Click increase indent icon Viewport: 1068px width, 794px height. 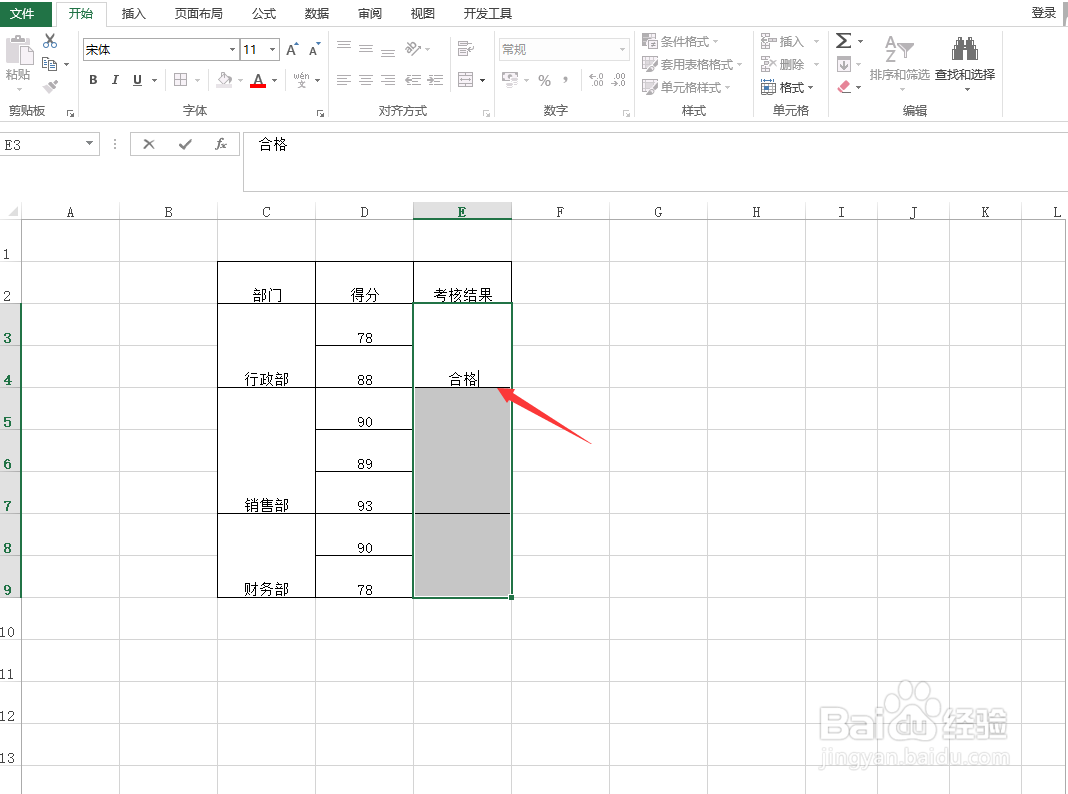coord(435,80)
